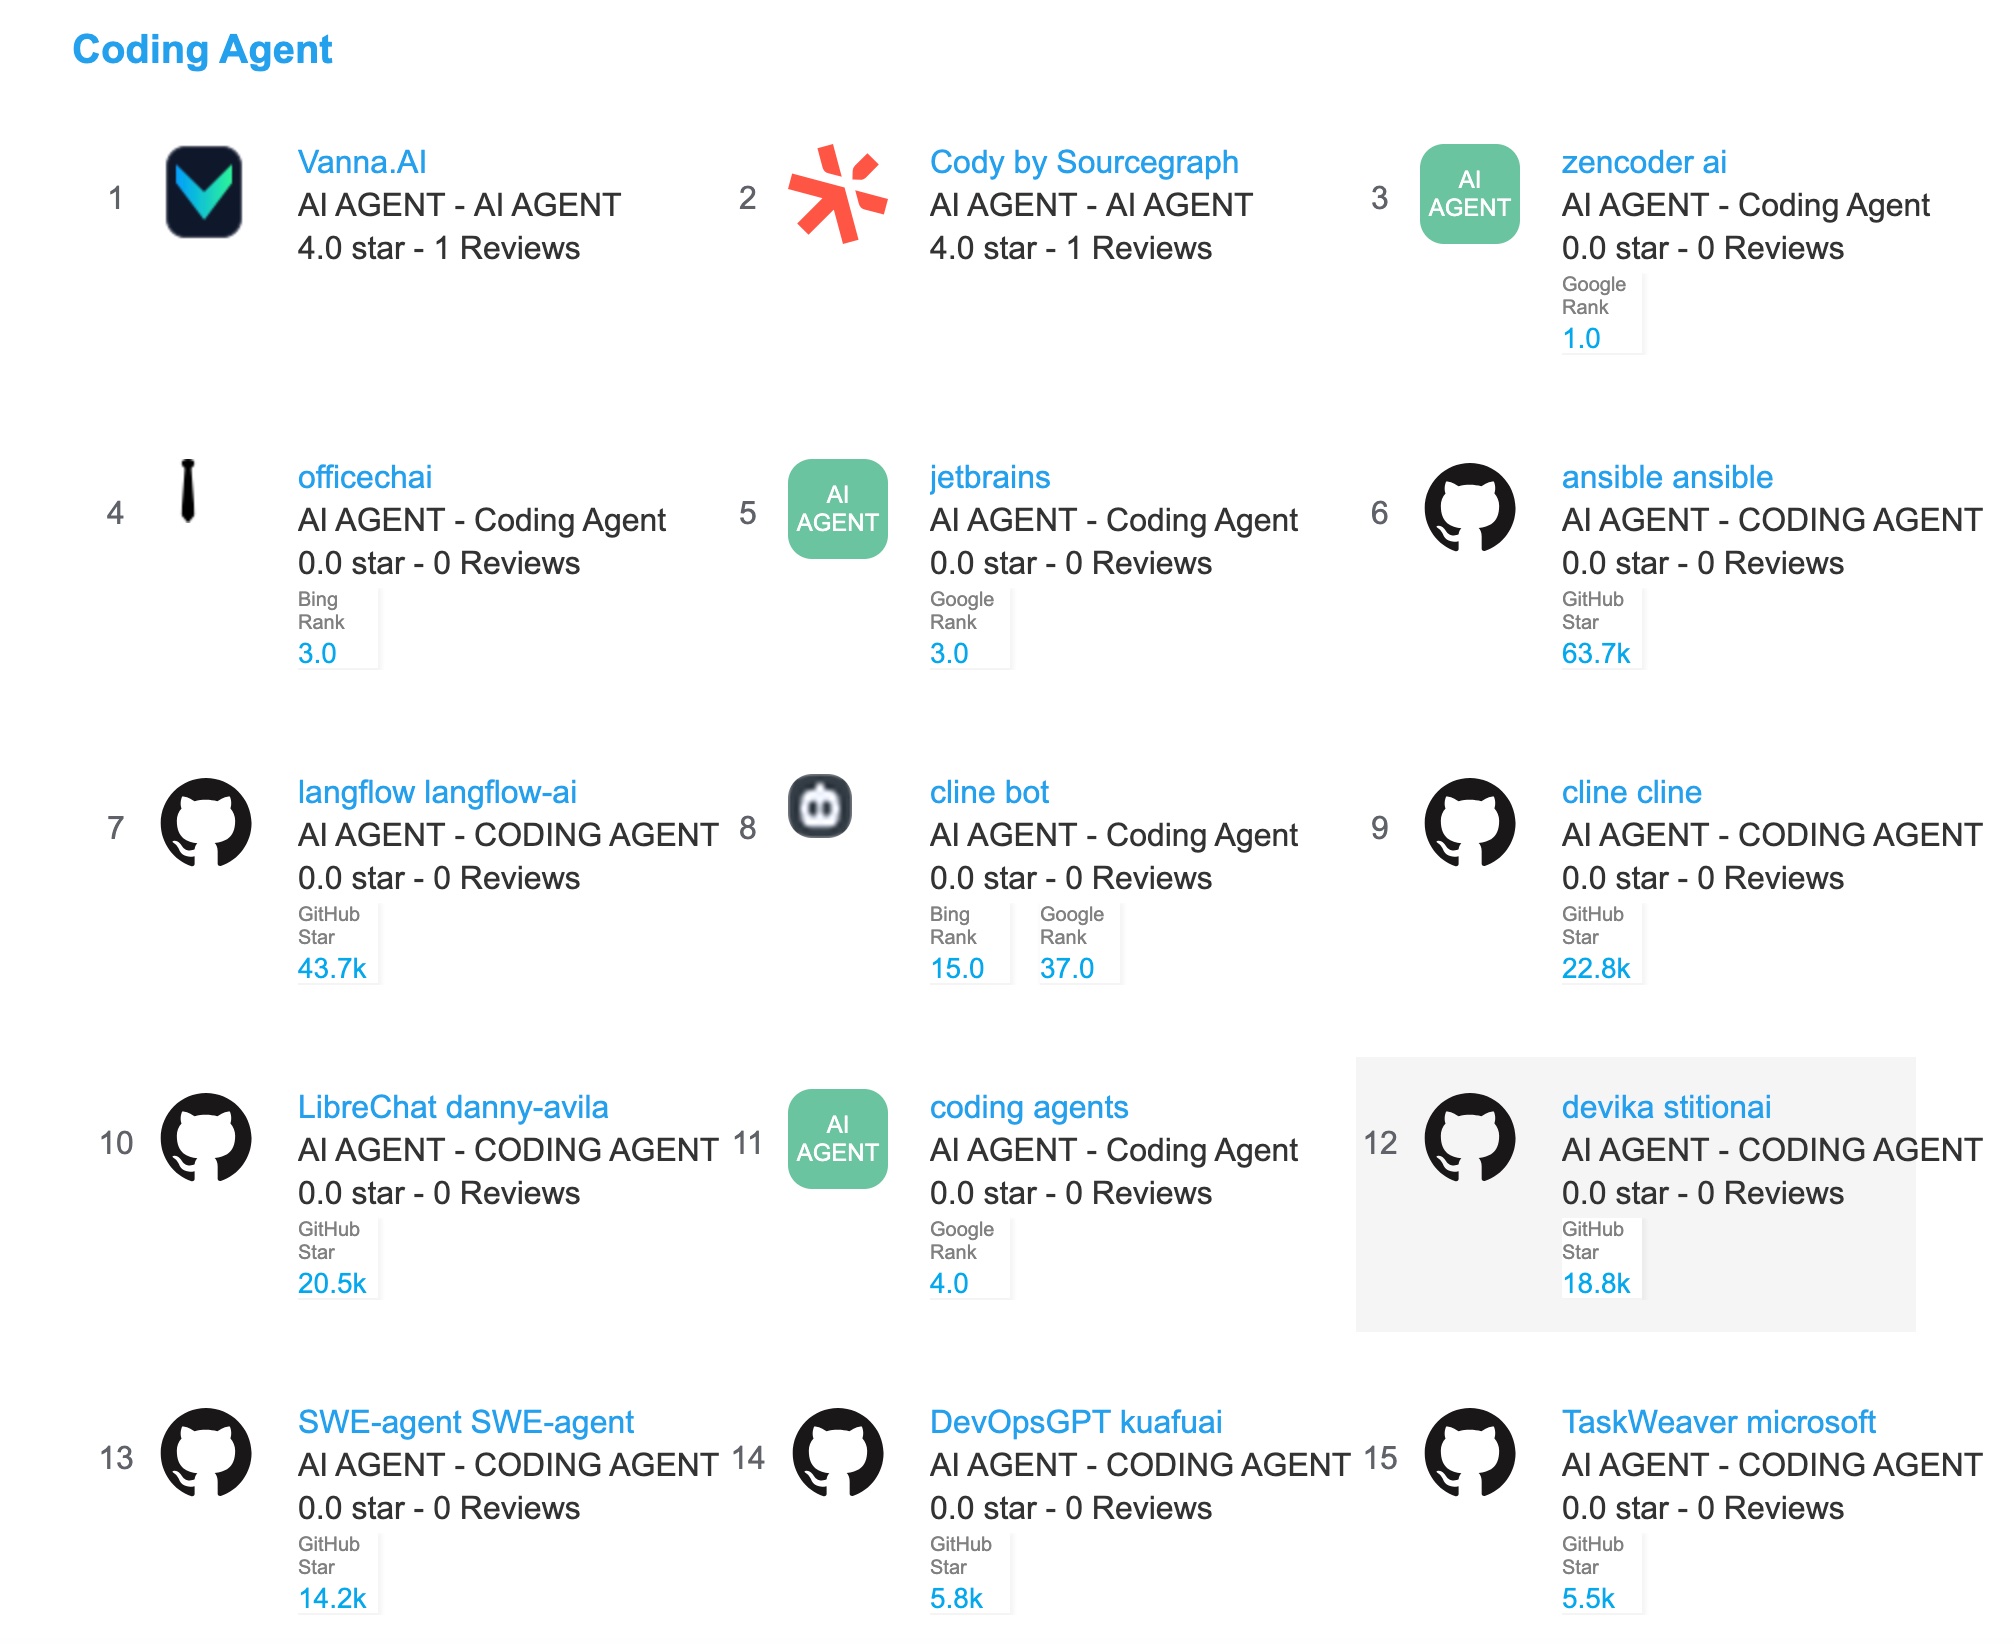Click officechai Bing Rank value 3.0
The width and height of the screenshot is (2014, 1644).
tap(317, 653)
